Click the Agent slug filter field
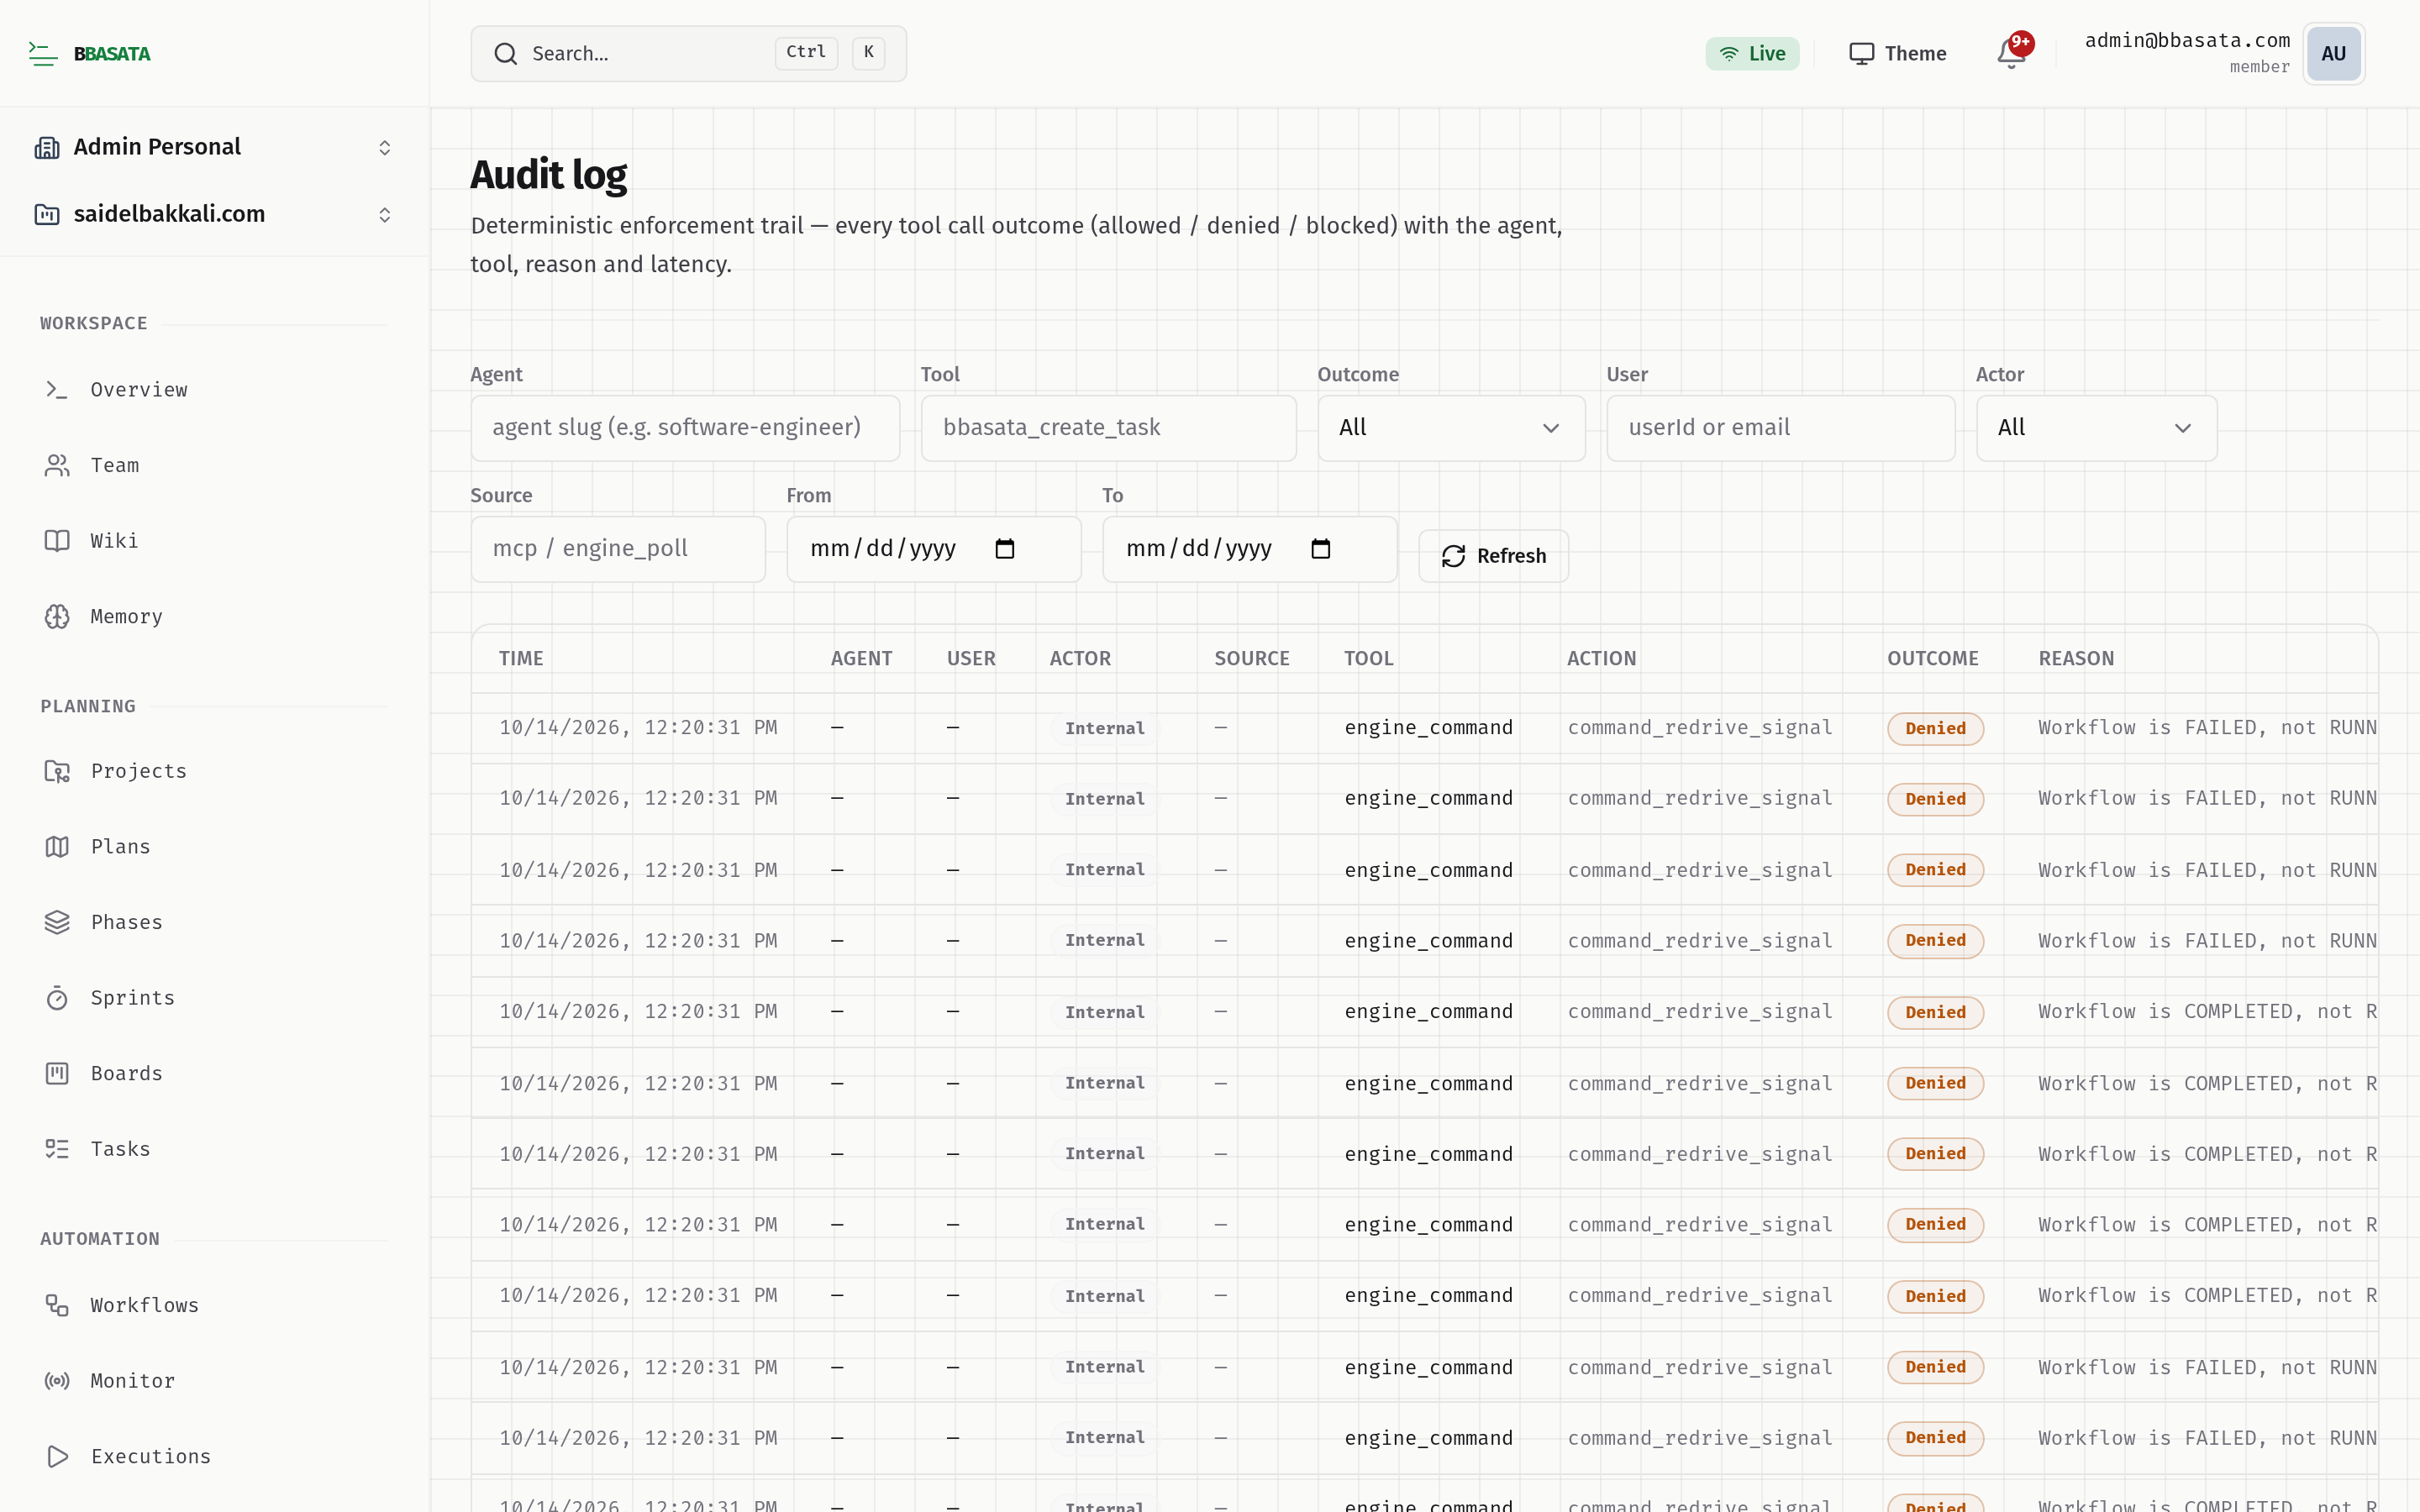This screenshot has height=1512, width=2420. (x=685, y=428)
